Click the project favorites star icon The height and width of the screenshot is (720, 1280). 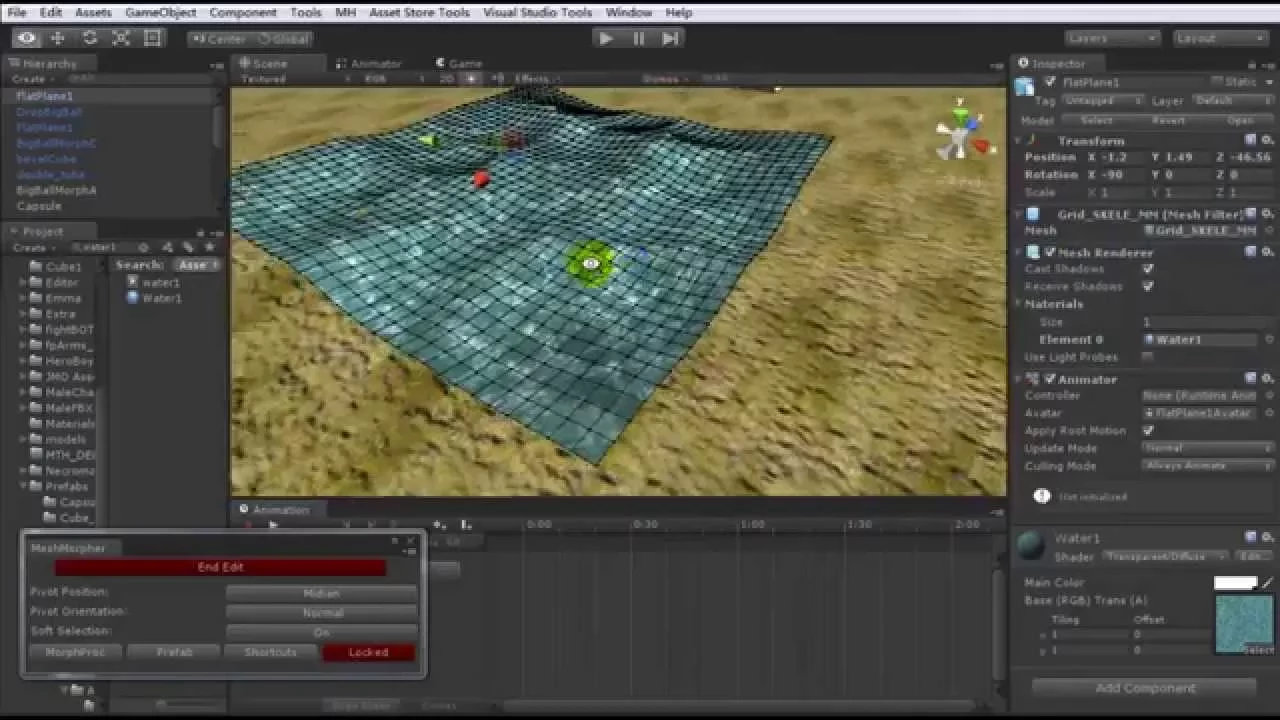pos(208,247)
